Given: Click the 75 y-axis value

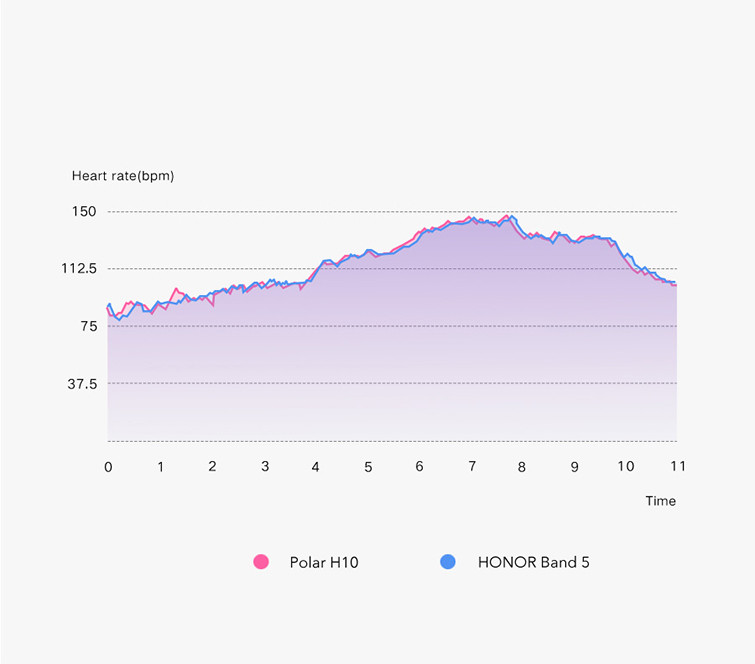Looking at the screenshot, I should (x=89, y=326).
